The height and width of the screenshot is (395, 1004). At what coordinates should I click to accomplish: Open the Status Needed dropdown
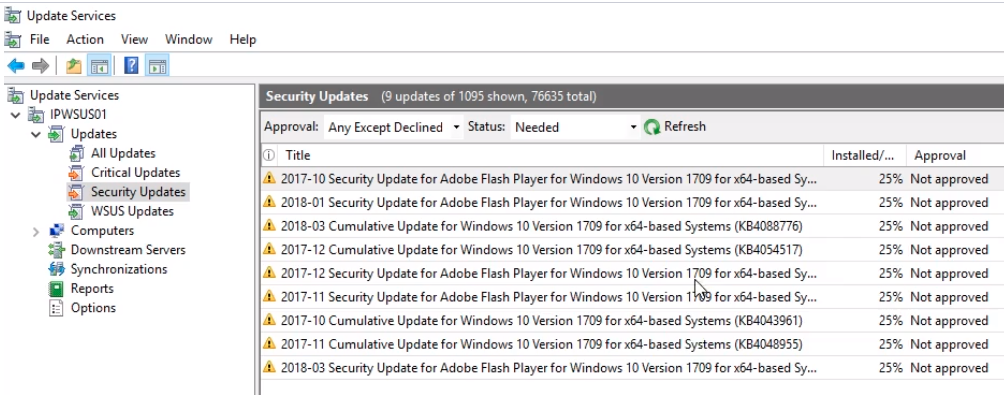pos(575,127)
